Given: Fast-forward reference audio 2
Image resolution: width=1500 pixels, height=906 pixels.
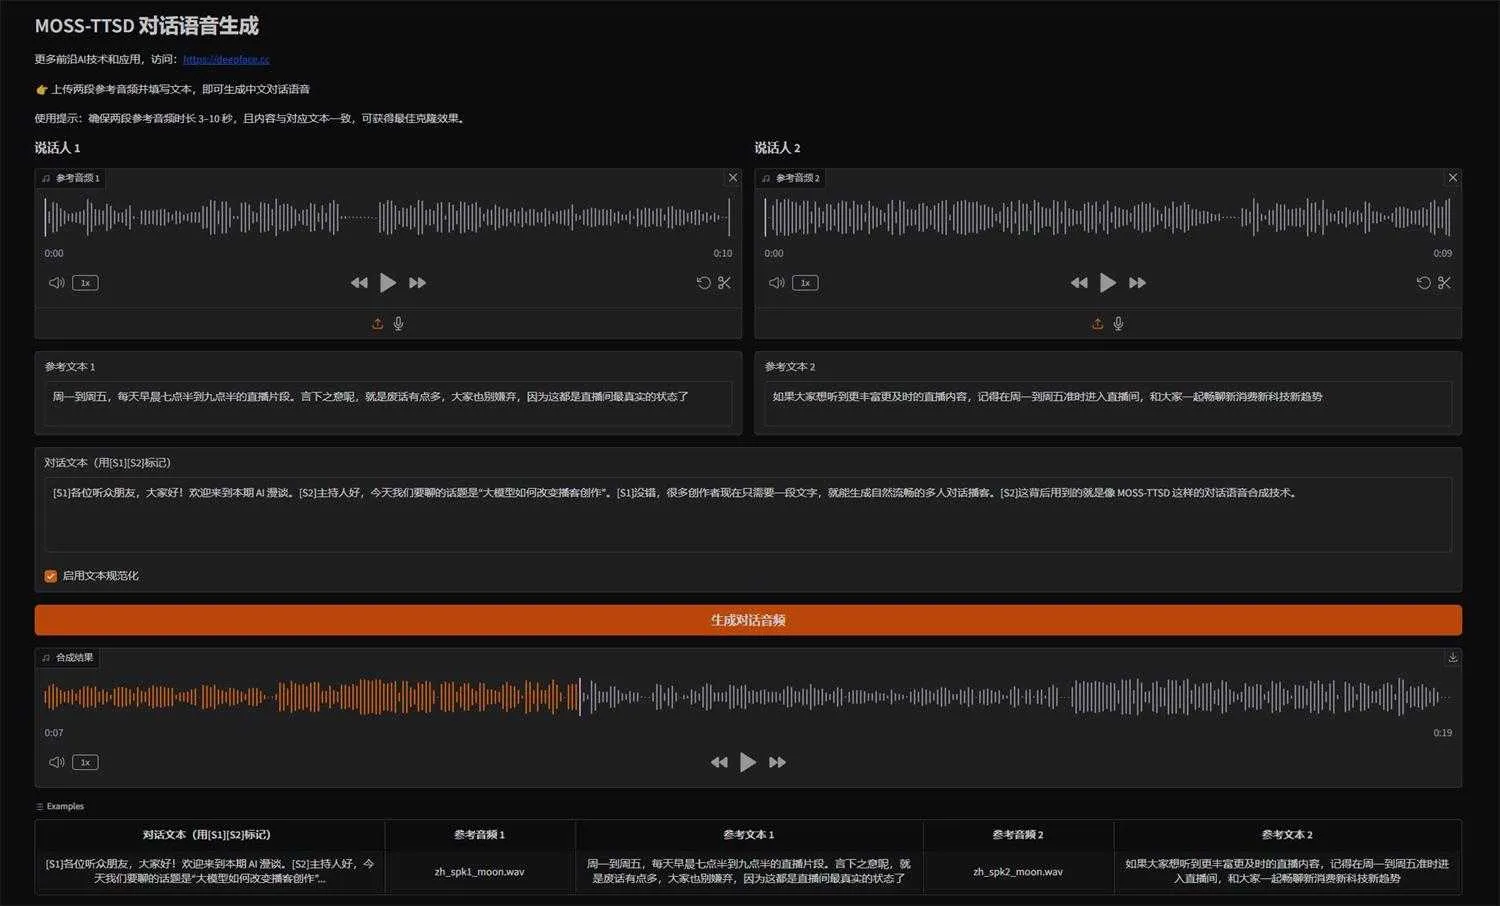Looking at the screenshot, I should click(x=1138, y=283).
